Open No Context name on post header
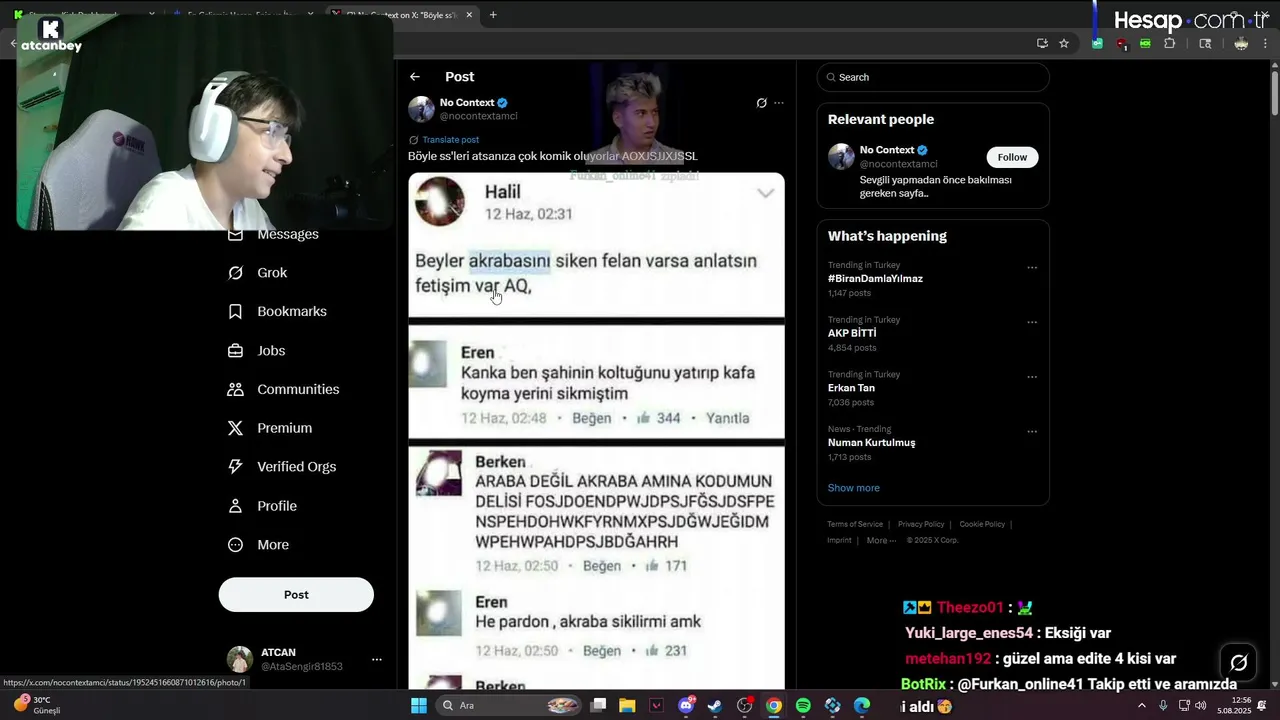This screenshot has height=720, width=1280. (x=467, y=103)
